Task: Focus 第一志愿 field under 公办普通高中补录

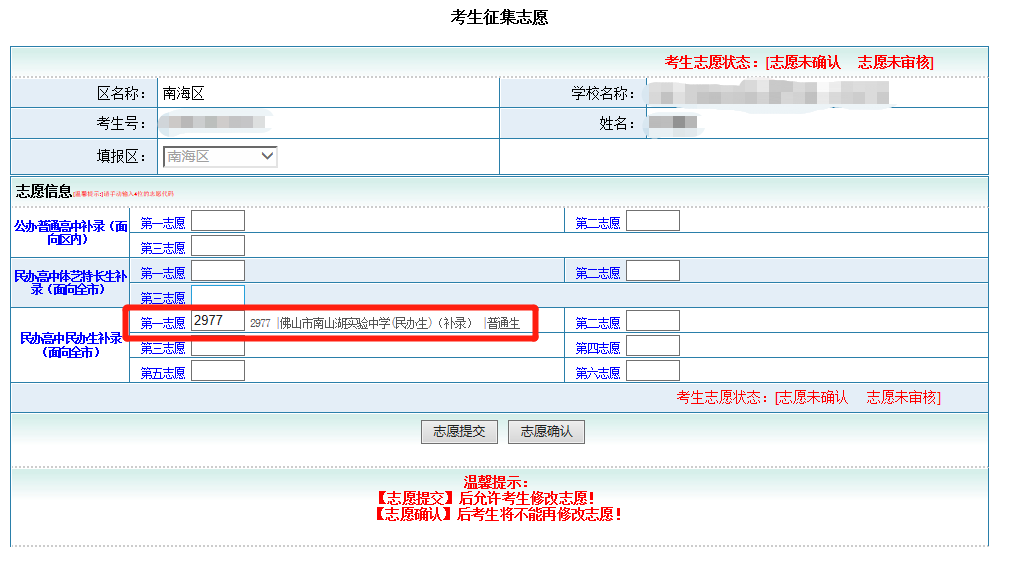Action: [x=217, y=221]
